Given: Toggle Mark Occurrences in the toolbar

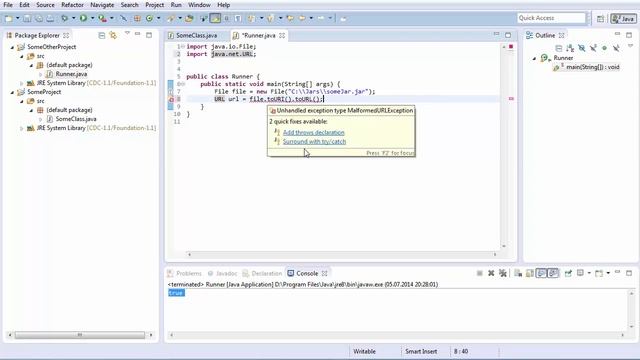Looking at the screenshot, I should point(216,18).
